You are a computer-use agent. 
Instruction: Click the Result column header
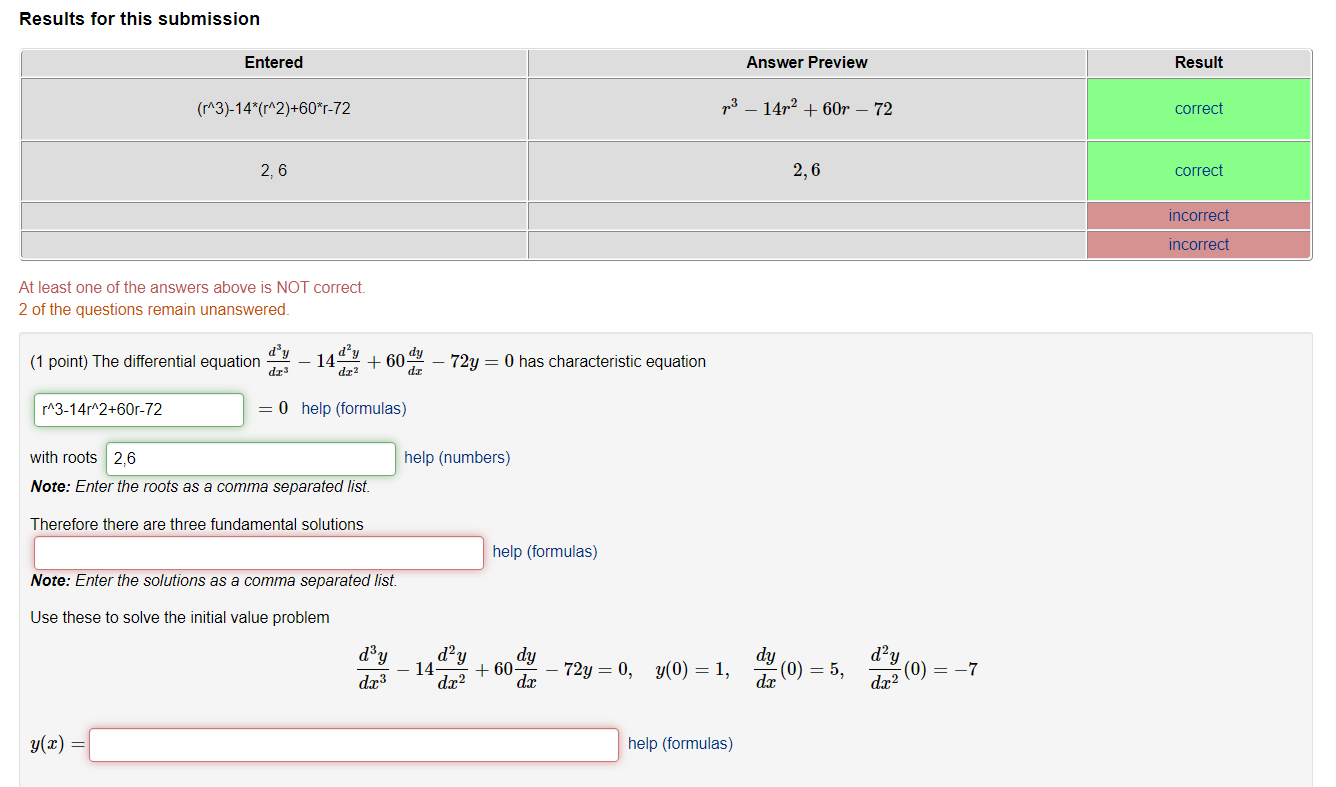(x=1198, y=62)
